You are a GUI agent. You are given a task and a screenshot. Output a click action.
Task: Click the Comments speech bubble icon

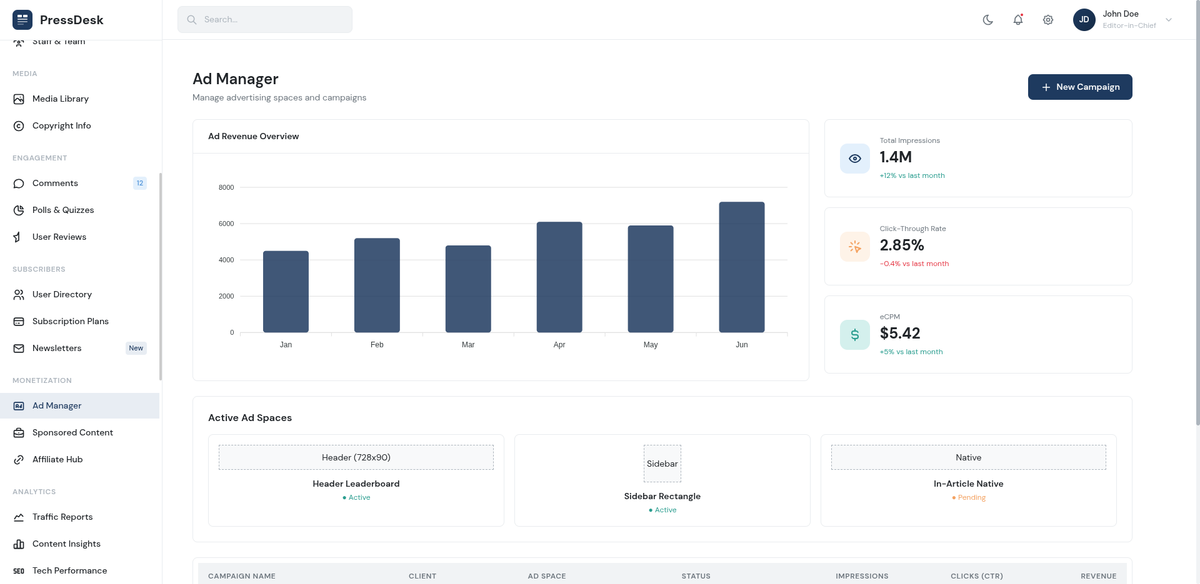19,183
